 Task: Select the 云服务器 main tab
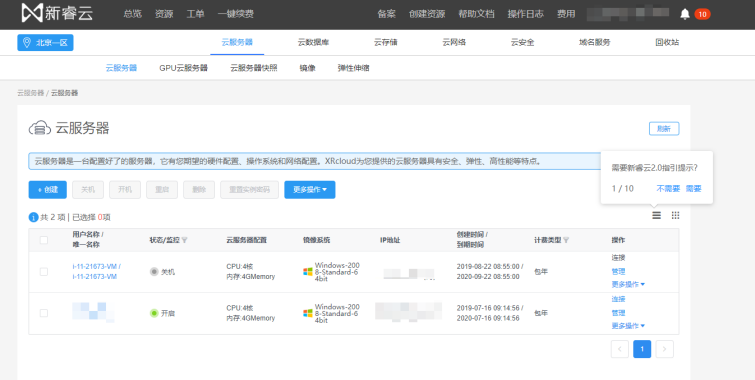click(237, 42)
